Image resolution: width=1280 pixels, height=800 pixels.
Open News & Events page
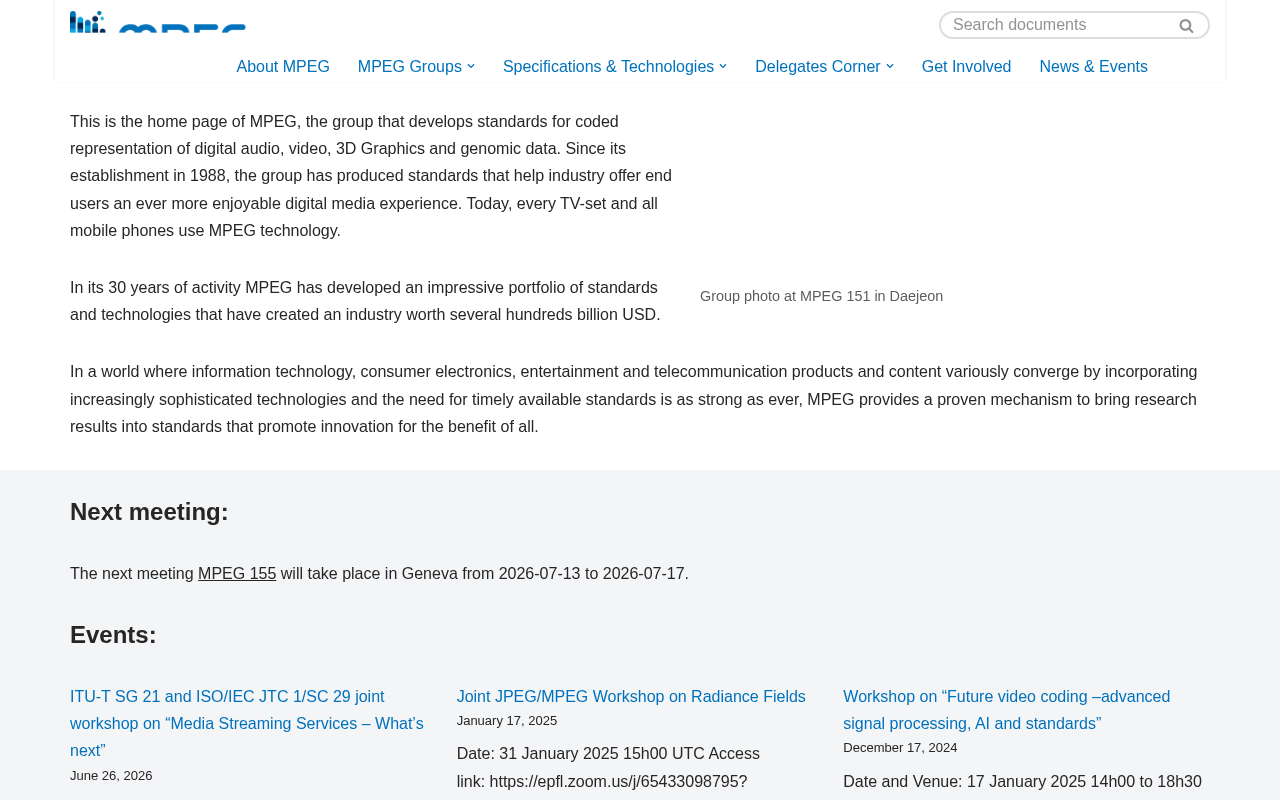coord(1093,67)
